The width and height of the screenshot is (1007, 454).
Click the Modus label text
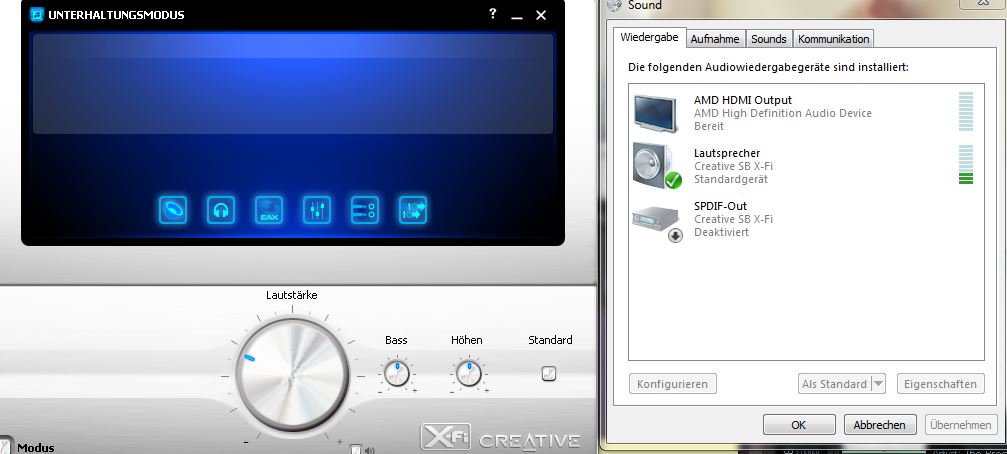(x=36, y=448)
